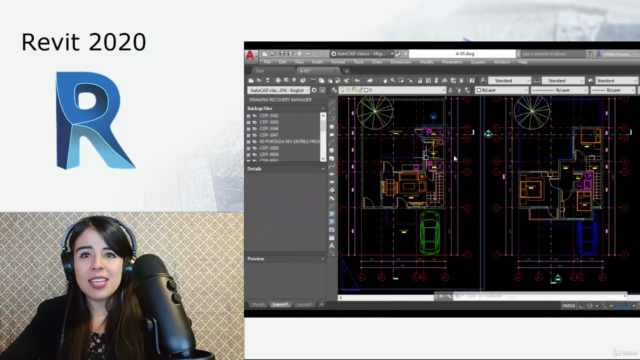Click the Copy icon in the Standard toolbar
The width and height of the screenshot is (640, 360).
pyautogui.click(x=322, y=80)
